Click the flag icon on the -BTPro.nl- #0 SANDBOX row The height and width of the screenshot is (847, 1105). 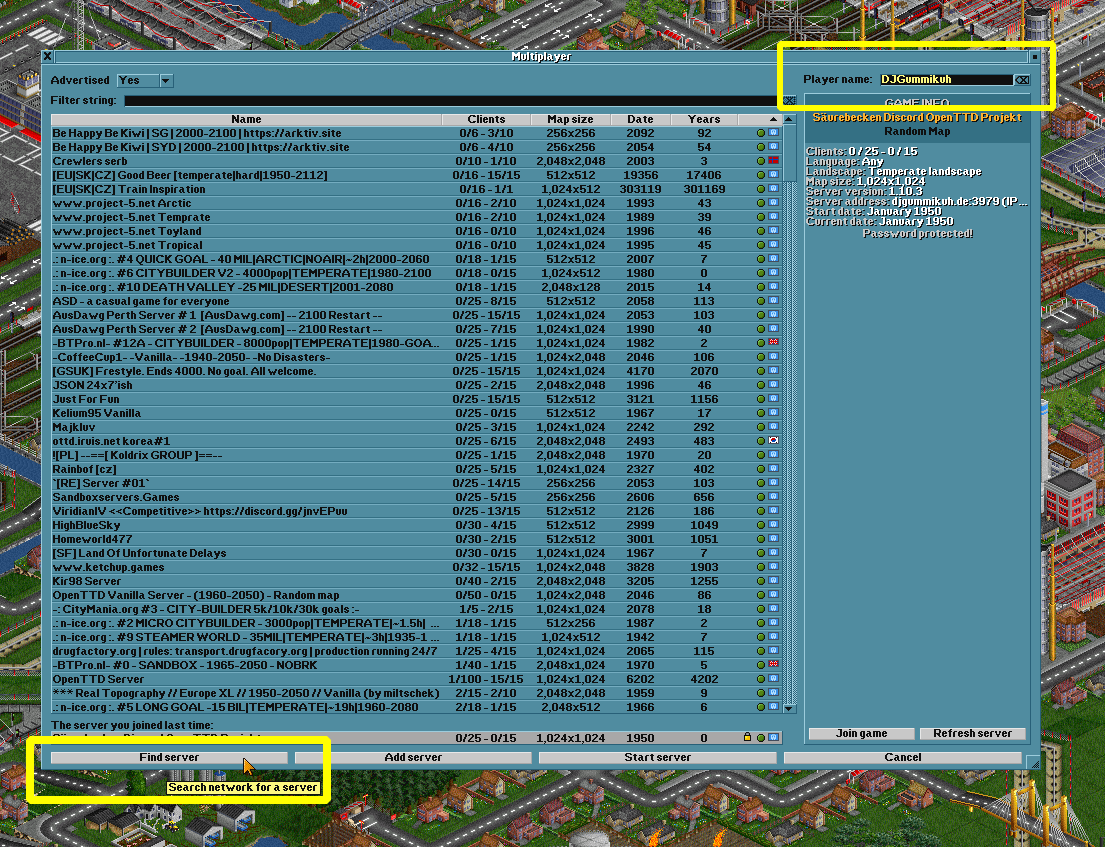(x=773, y=664)
